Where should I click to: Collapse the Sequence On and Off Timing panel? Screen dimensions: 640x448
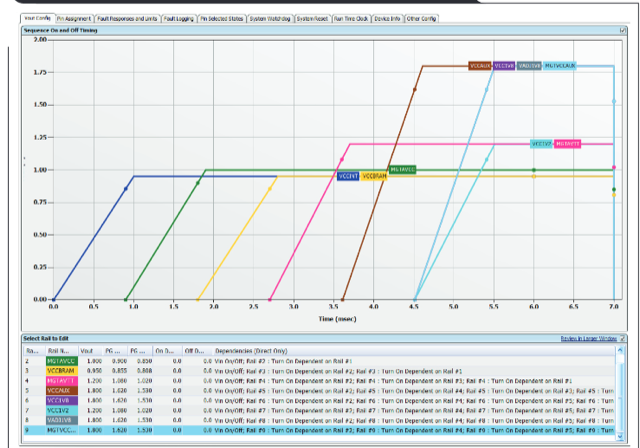click(x=623, y=31)
